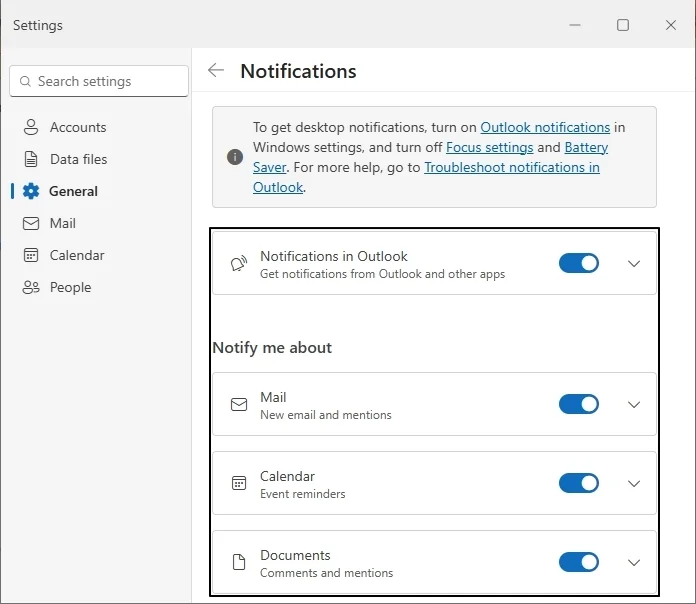This screenshot has height=604, width=696.
Task: Switch off Documents notifications toggle
Action: (579, 562)
